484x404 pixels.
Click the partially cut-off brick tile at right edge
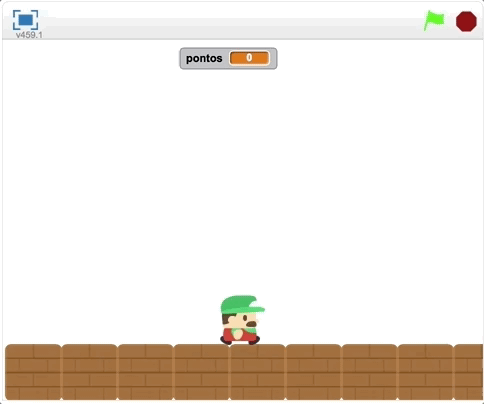pos(468,372)
